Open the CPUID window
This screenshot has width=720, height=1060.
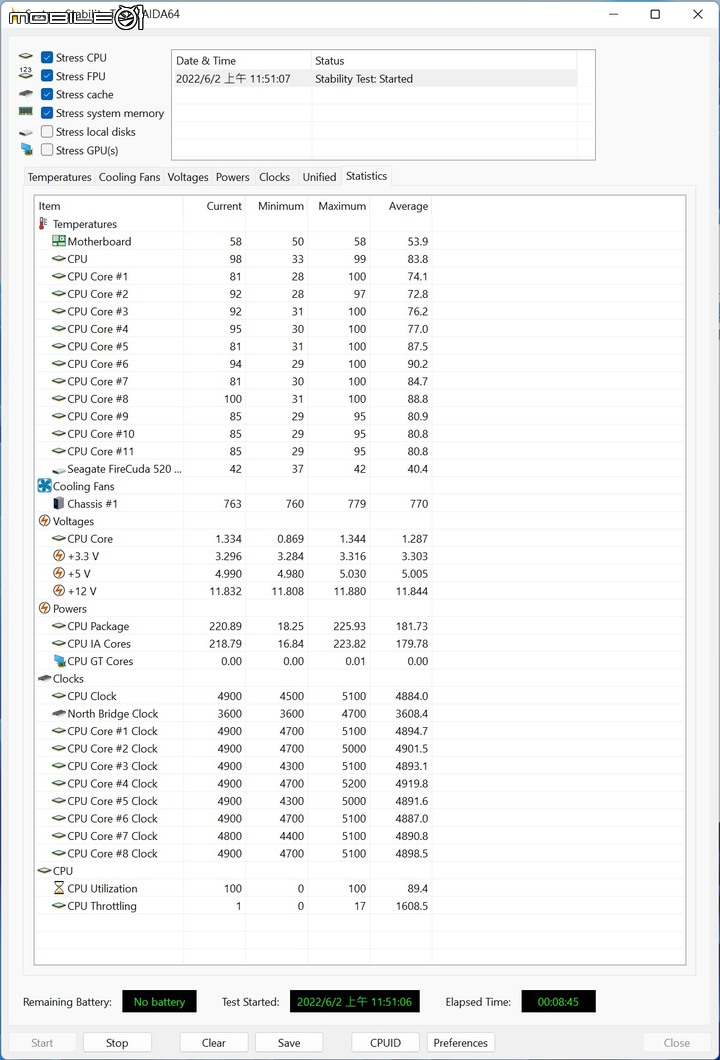point(385,1042)
